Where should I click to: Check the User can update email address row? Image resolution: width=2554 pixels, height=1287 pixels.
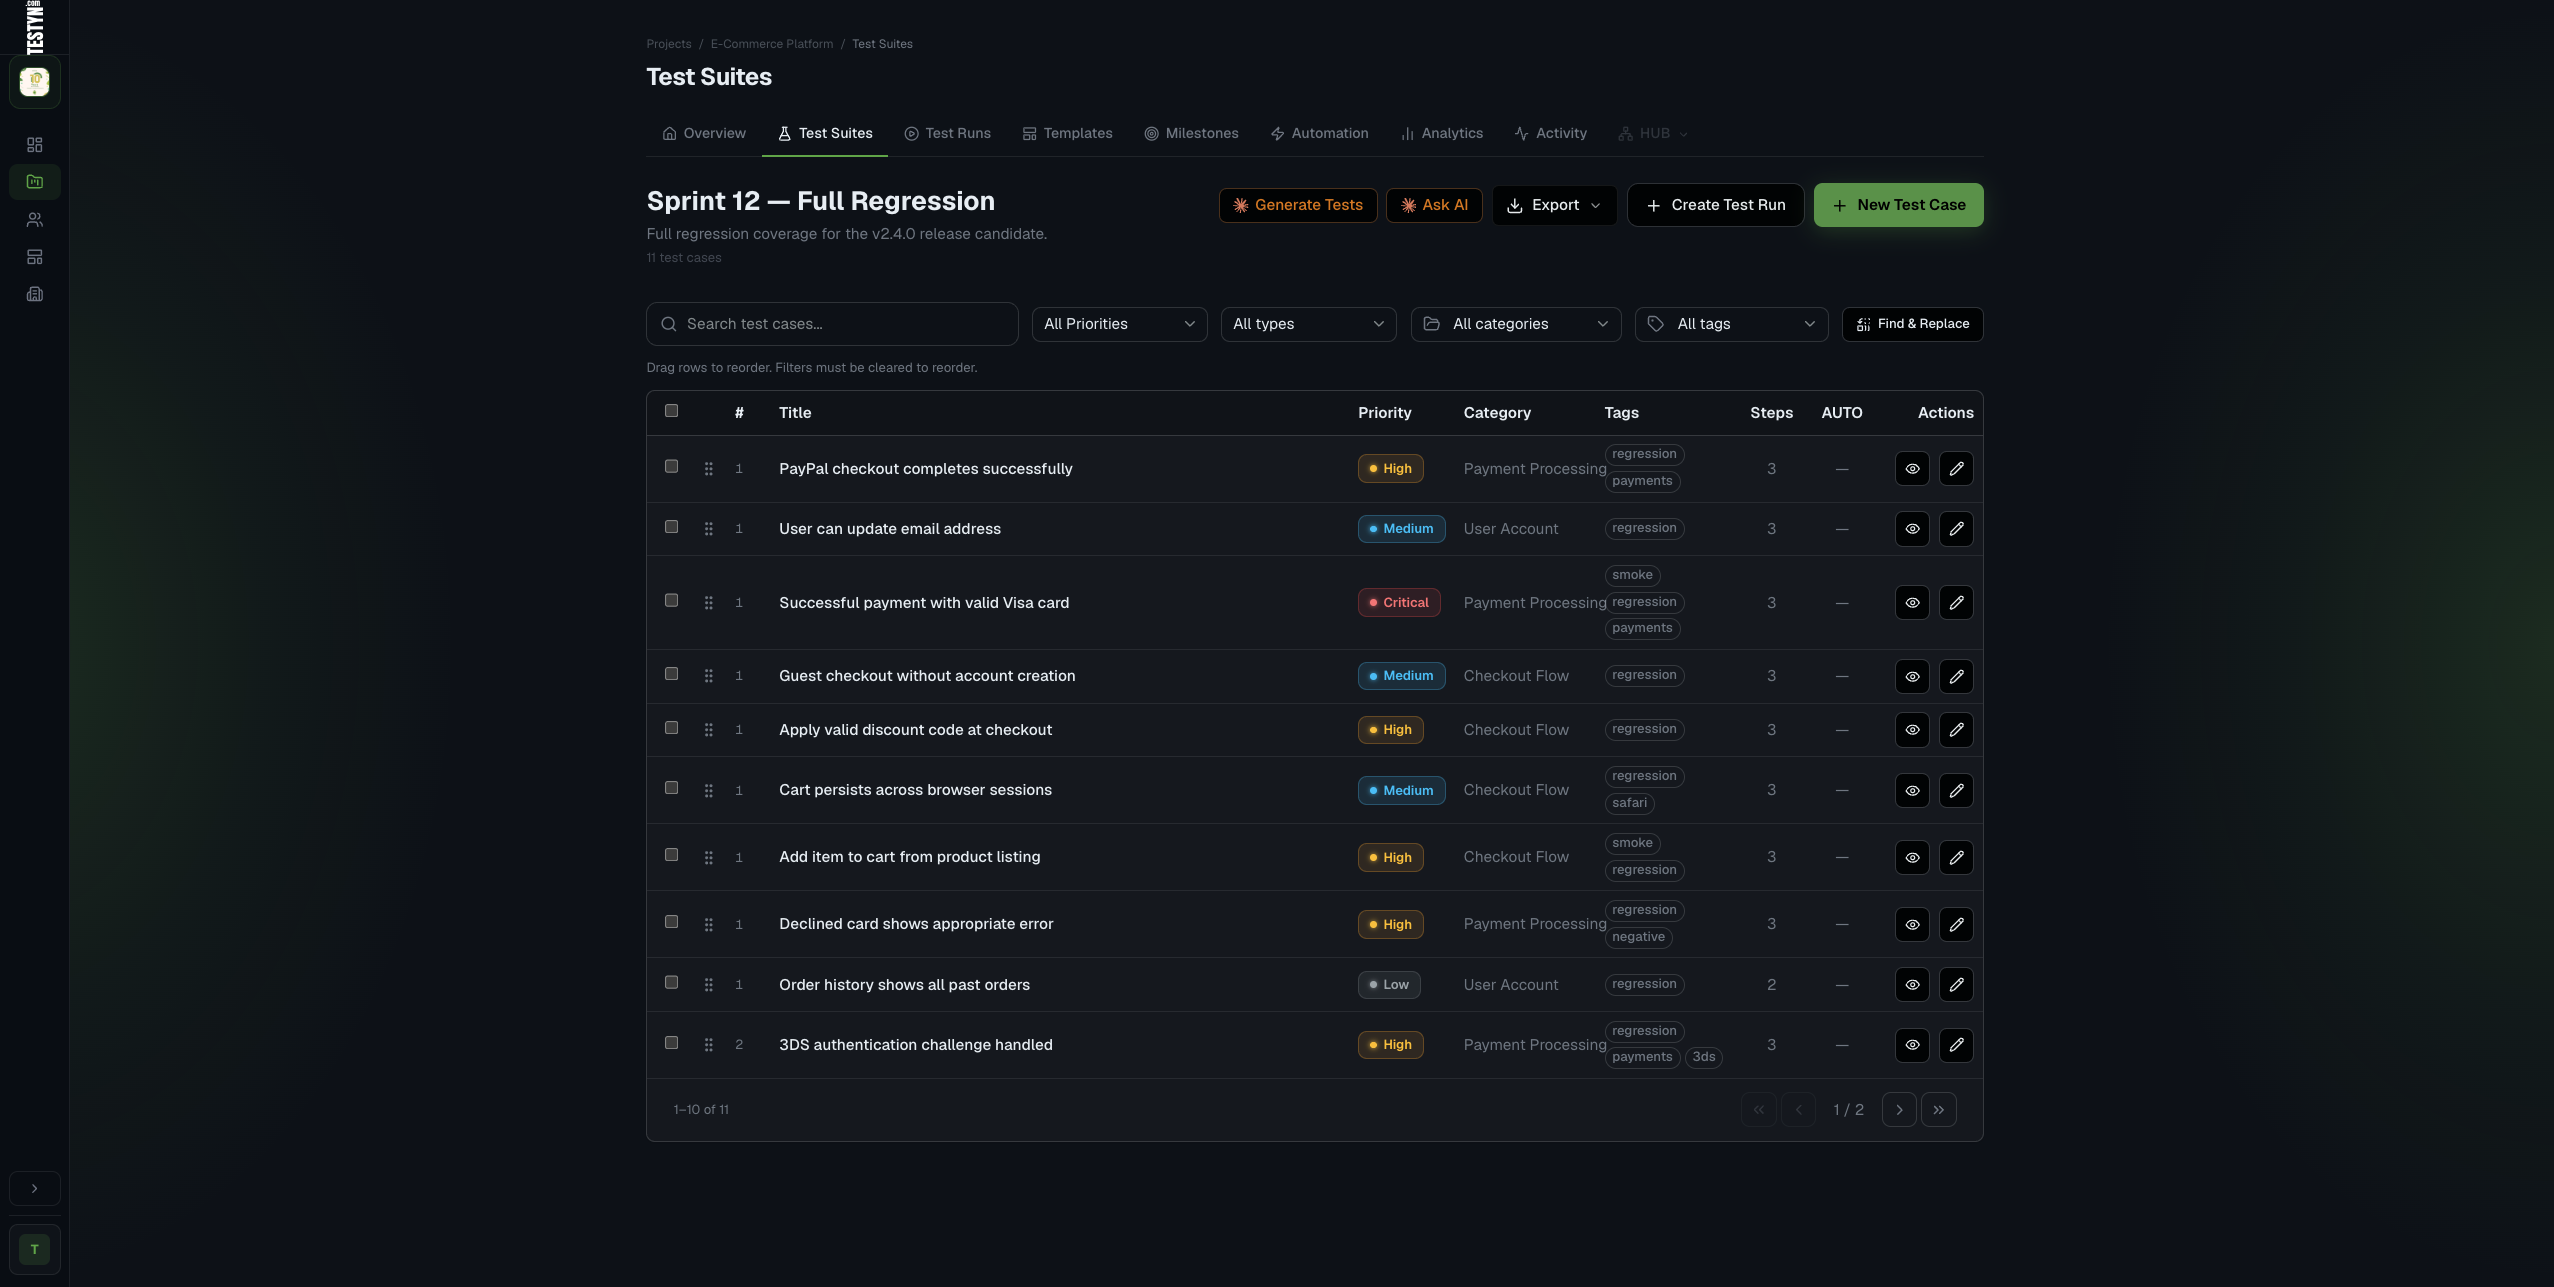672,527
